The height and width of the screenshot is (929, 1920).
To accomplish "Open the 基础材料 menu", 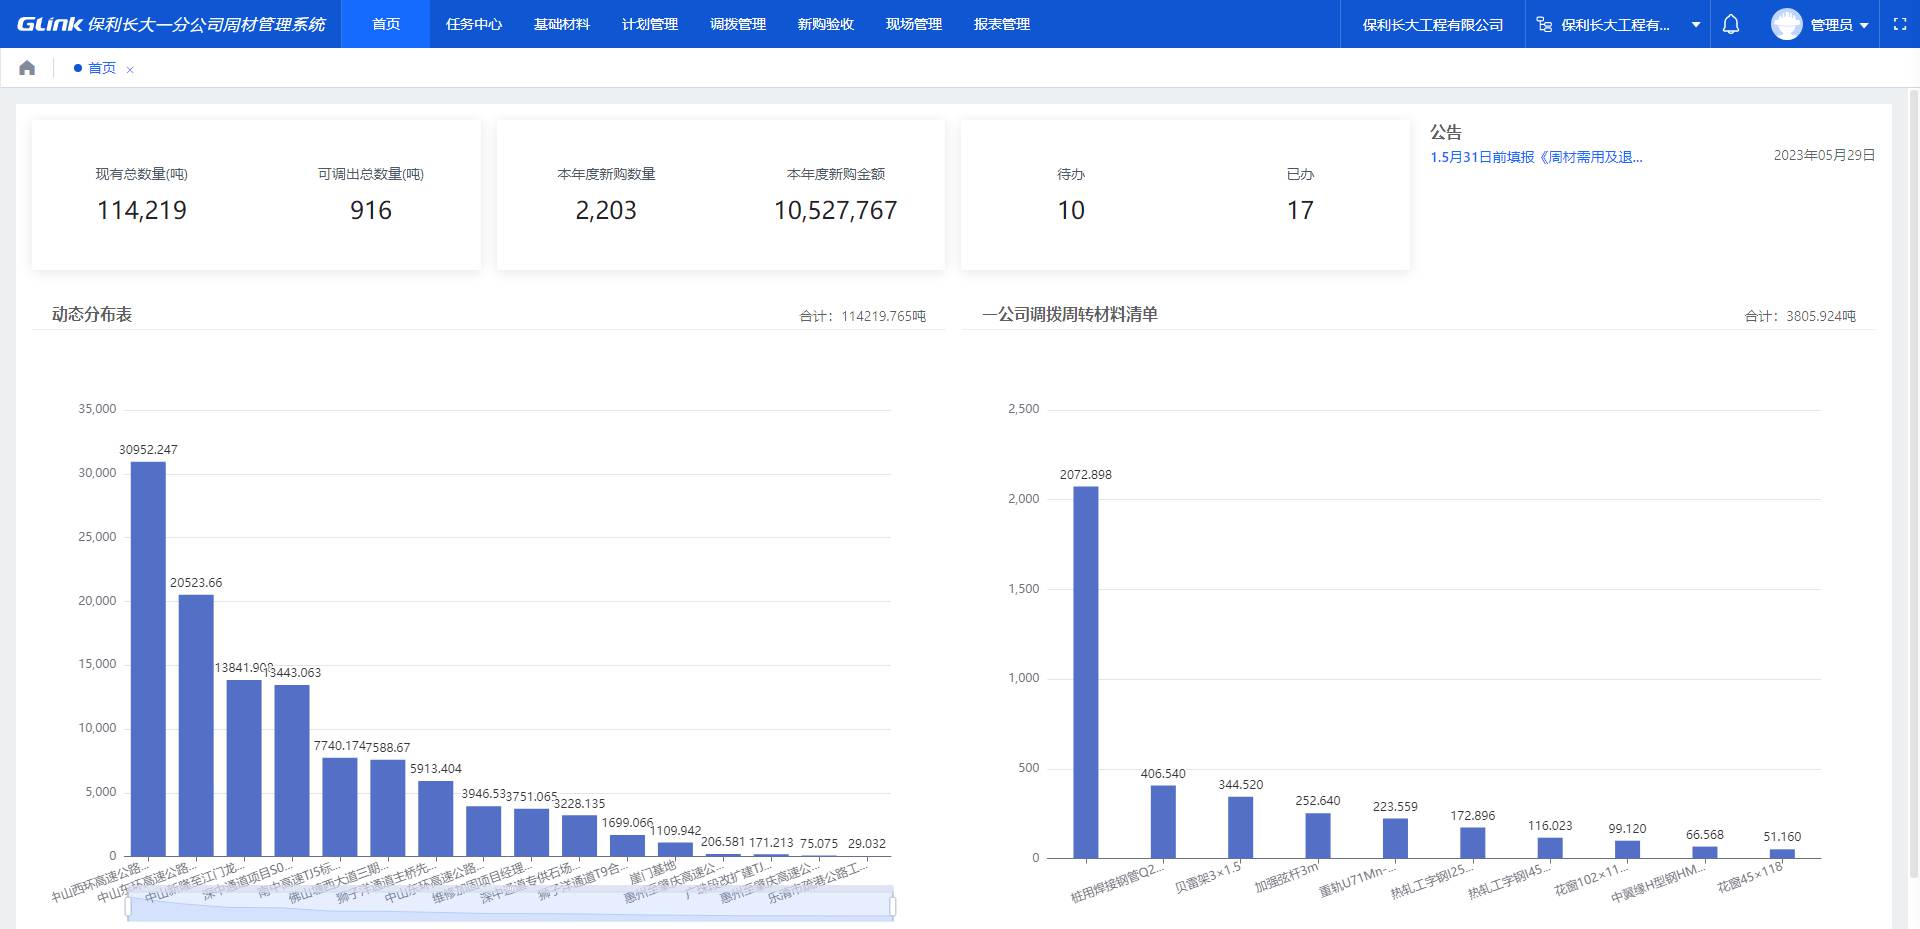I will [562, 24].
